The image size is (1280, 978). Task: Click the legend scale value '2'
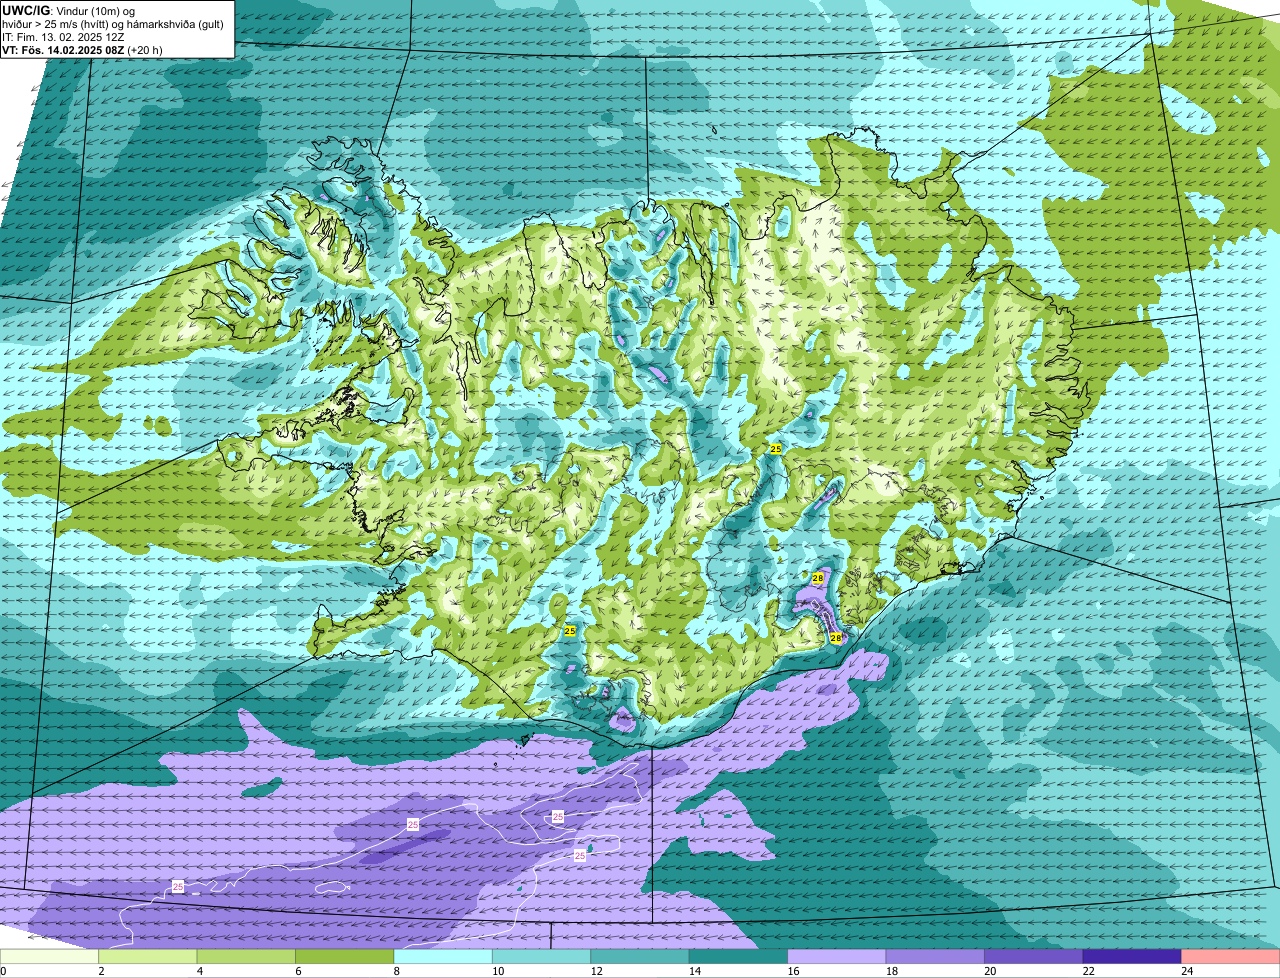(x=100, y=971)
